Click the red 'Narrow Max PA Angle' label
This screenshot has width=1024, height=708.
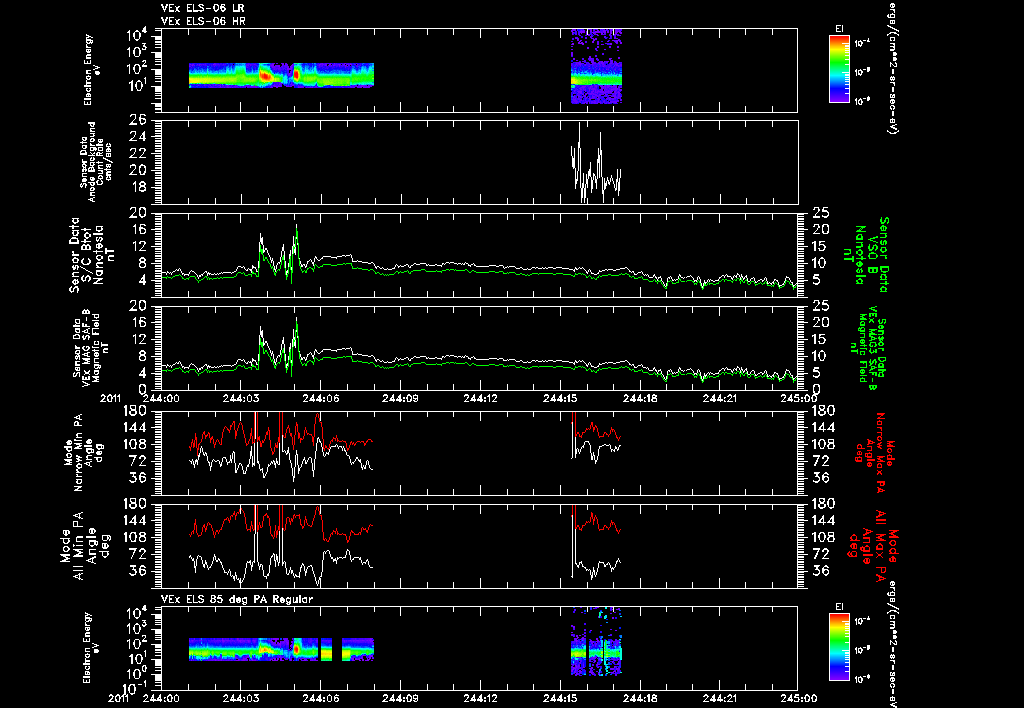pyautogui.click(x=875, y=452)
